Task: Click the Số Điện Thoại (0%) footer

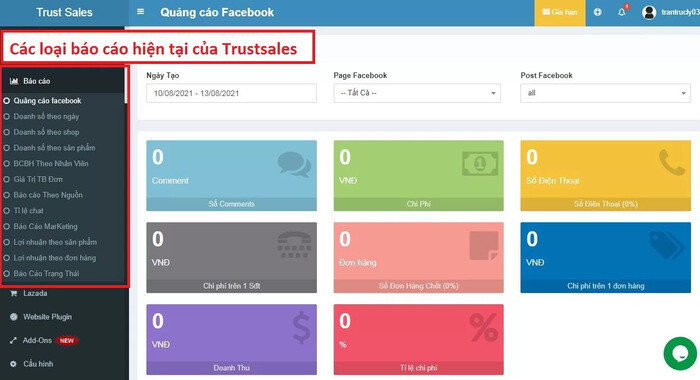Action: [605, 204]
